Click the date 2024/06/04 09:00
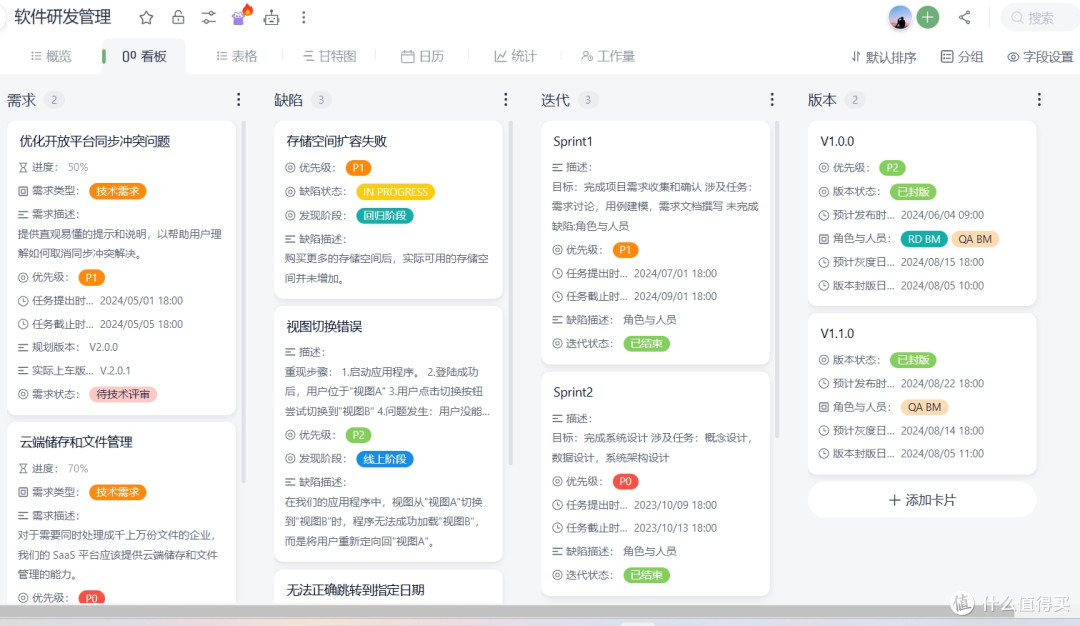The image size is (1080, 626). tap(942, 215)
